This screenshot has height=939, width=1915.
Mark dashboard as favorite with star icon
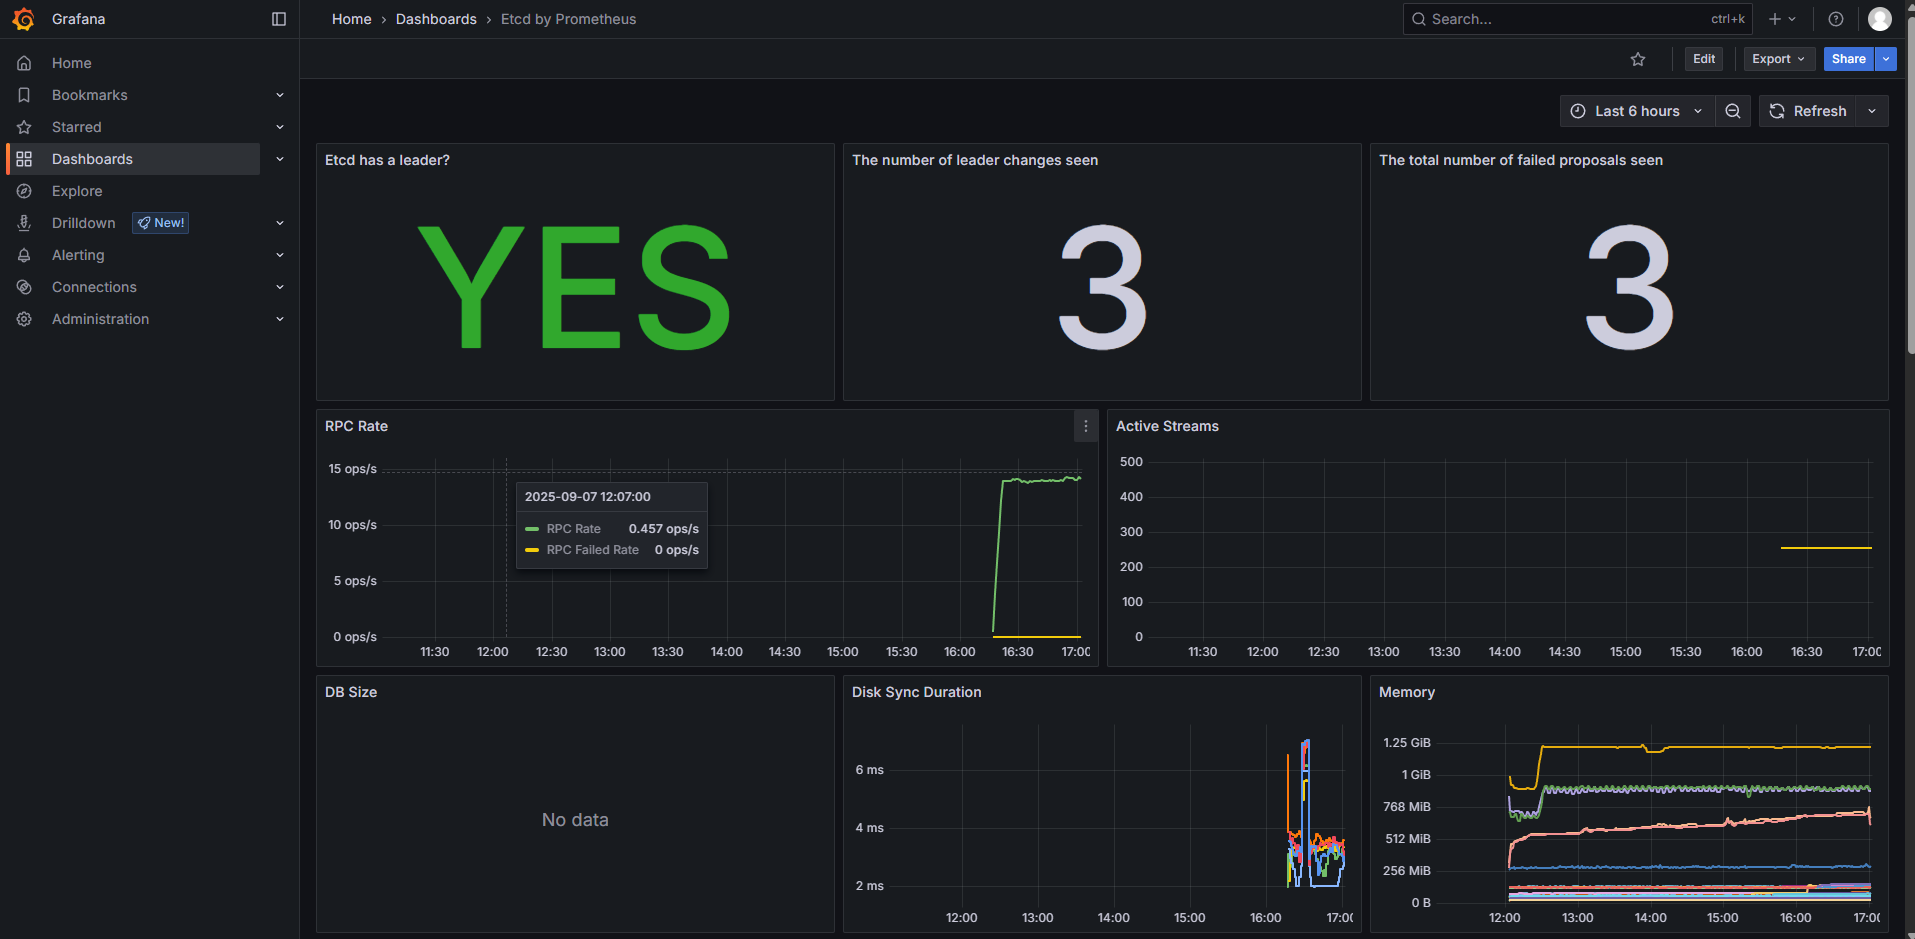(1638, 59)
